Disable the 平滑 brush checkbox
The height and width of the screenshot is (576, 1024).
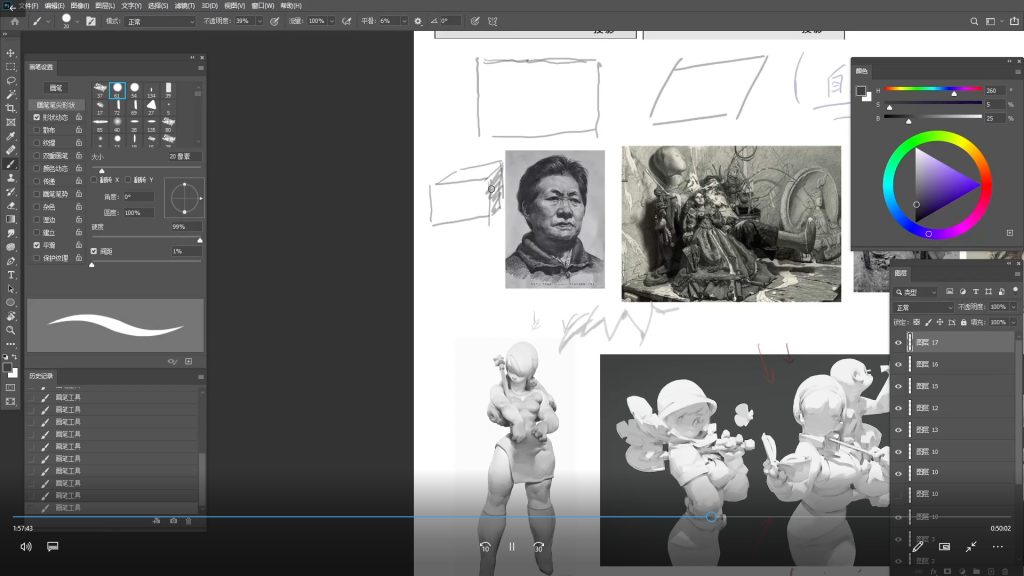[37, 245]
